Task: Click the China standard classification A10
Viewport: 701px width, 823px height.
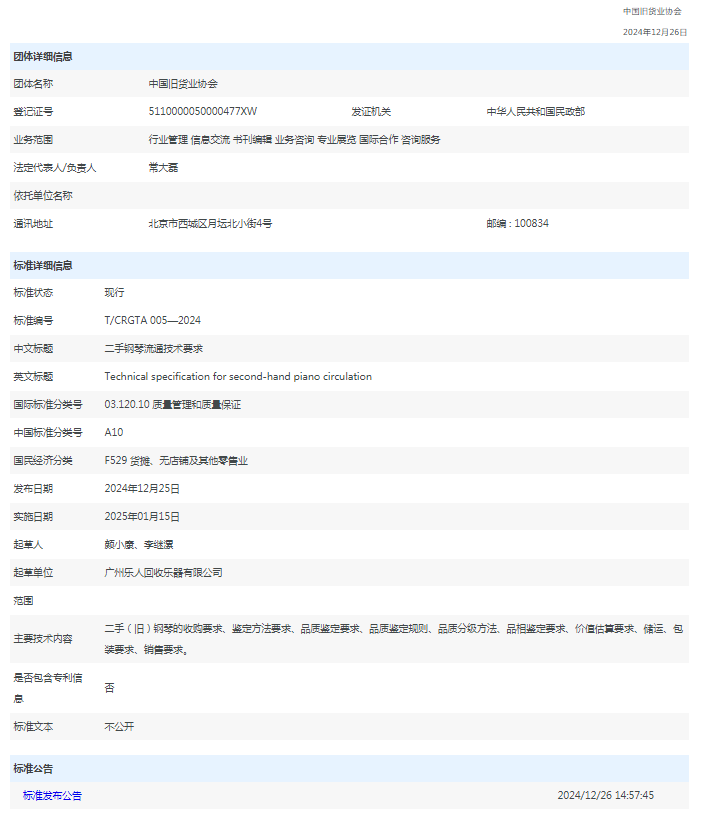Action: [114, 433]
